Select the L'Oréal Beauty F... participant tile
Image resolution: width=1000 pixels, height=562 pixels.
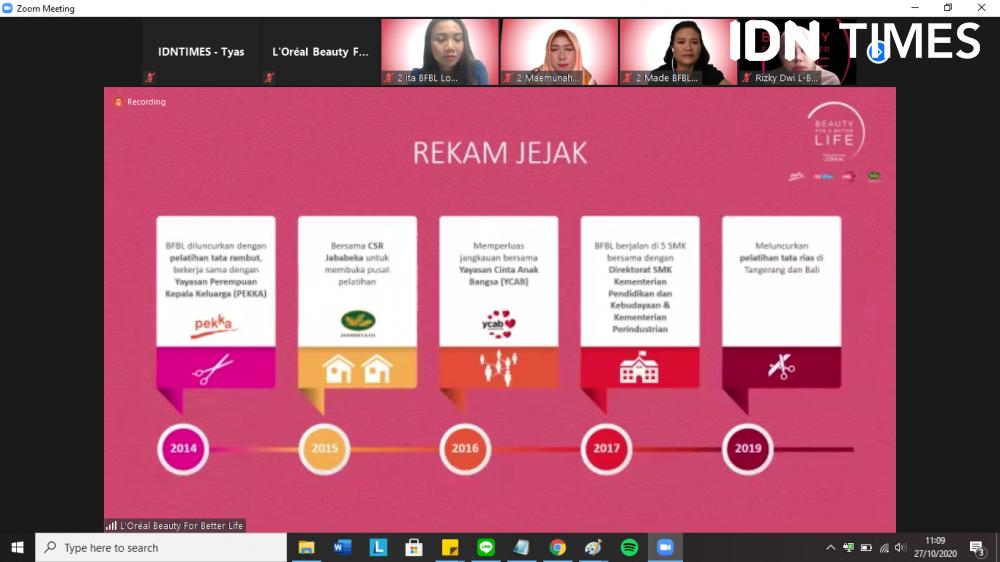click(321, 52)
